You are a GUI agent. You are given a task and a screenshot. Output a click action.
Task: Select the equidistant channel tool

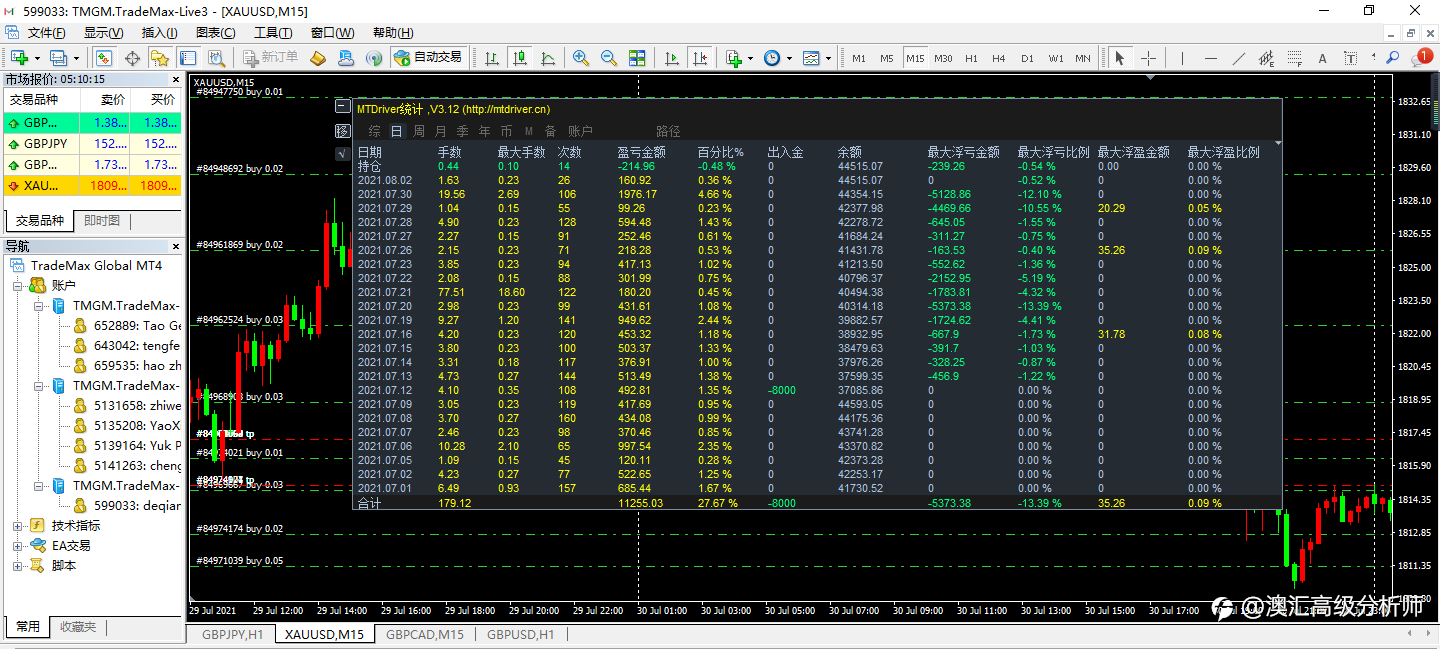click(1266, 58)
